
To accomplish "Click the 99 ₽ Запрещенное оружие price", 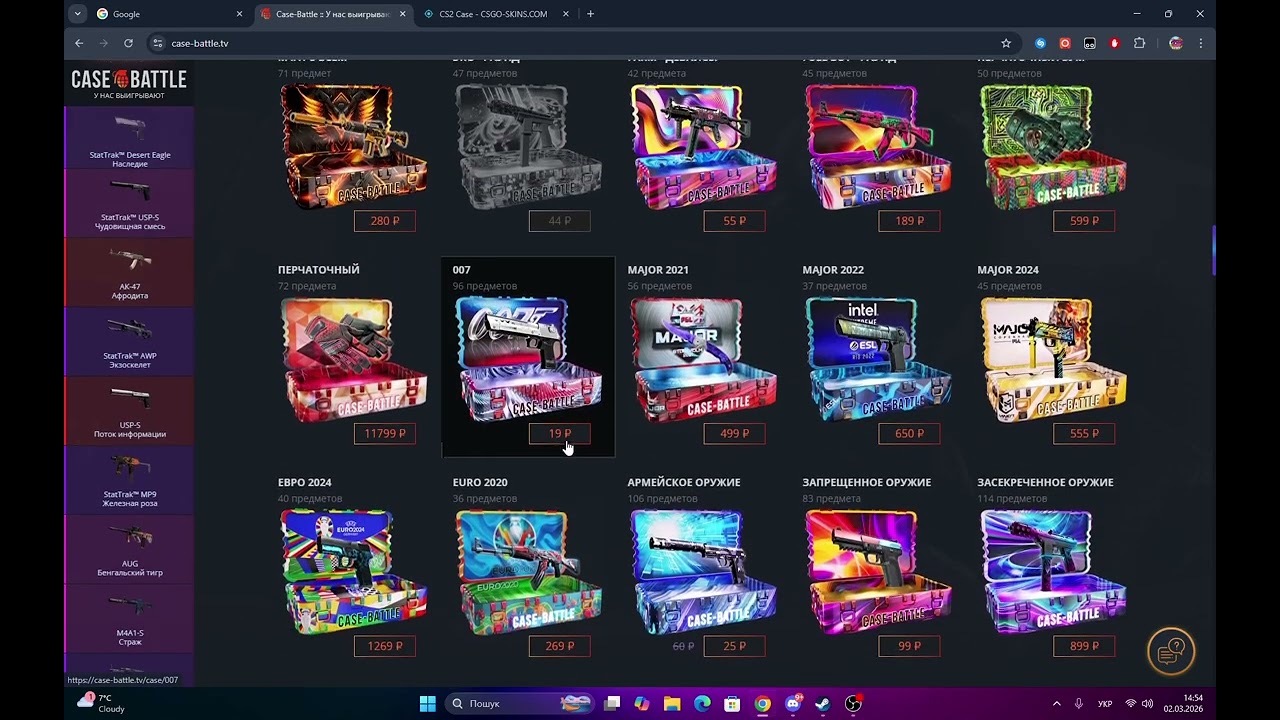I will [909, 646].
